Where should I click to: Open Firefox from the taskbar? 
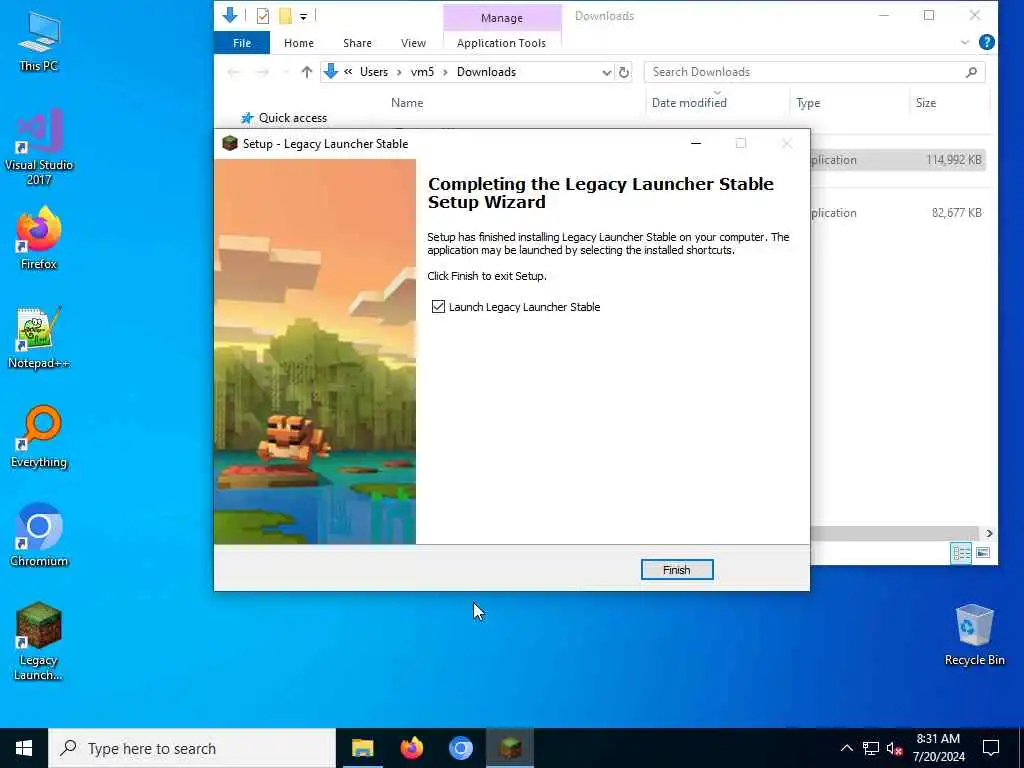411,748
